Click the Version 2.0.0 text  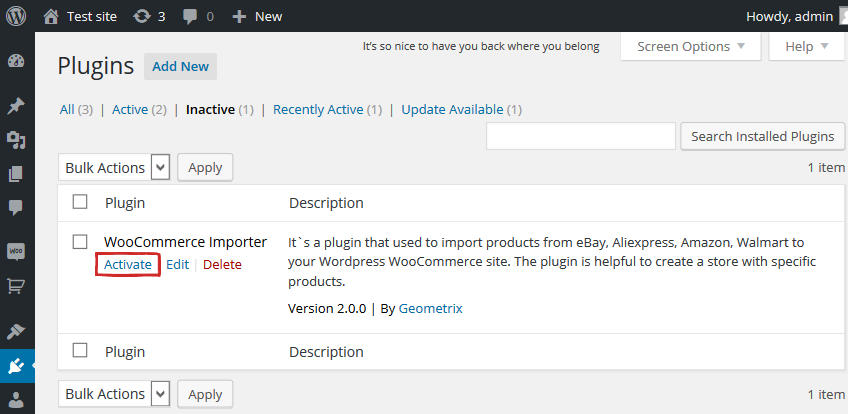(327, 309)
